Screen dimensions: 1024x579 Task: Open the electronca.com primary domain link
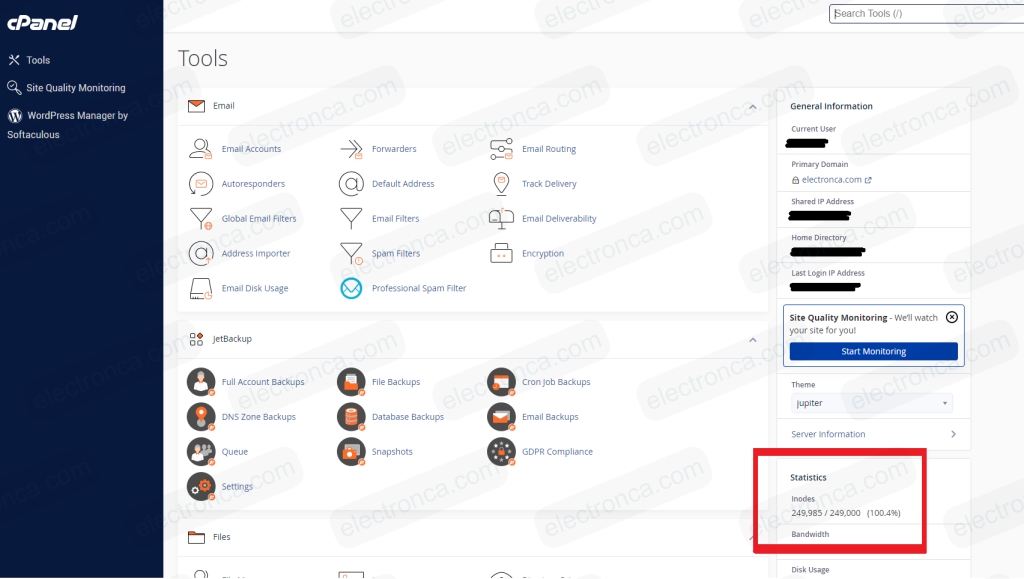tap(831, 180)
